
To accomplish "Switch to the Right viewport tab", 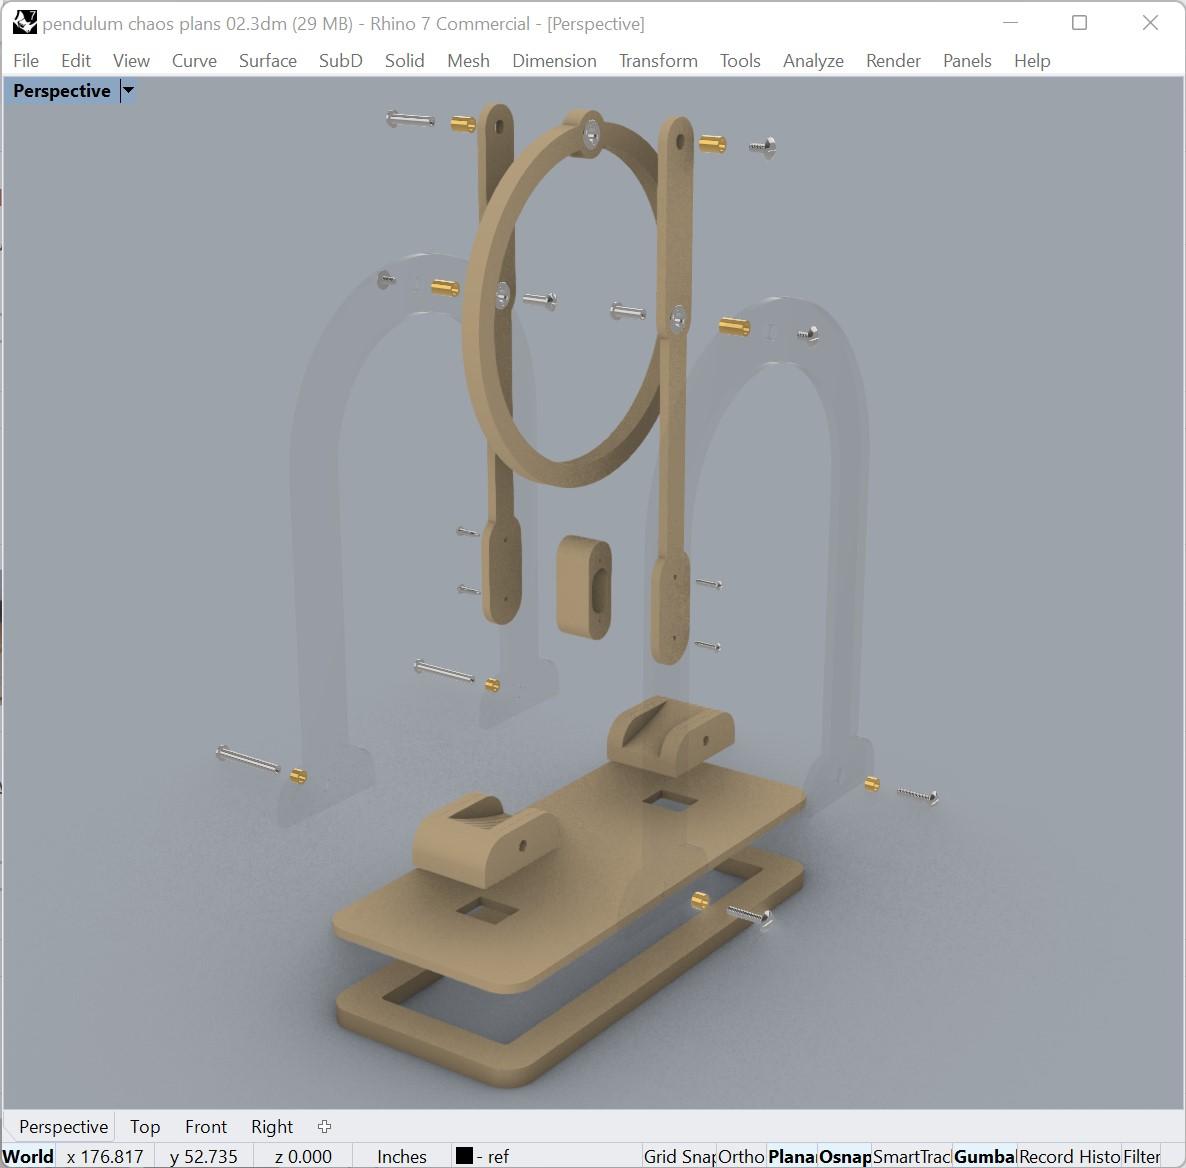I will pyautogui.click(x=272, y=1126).
